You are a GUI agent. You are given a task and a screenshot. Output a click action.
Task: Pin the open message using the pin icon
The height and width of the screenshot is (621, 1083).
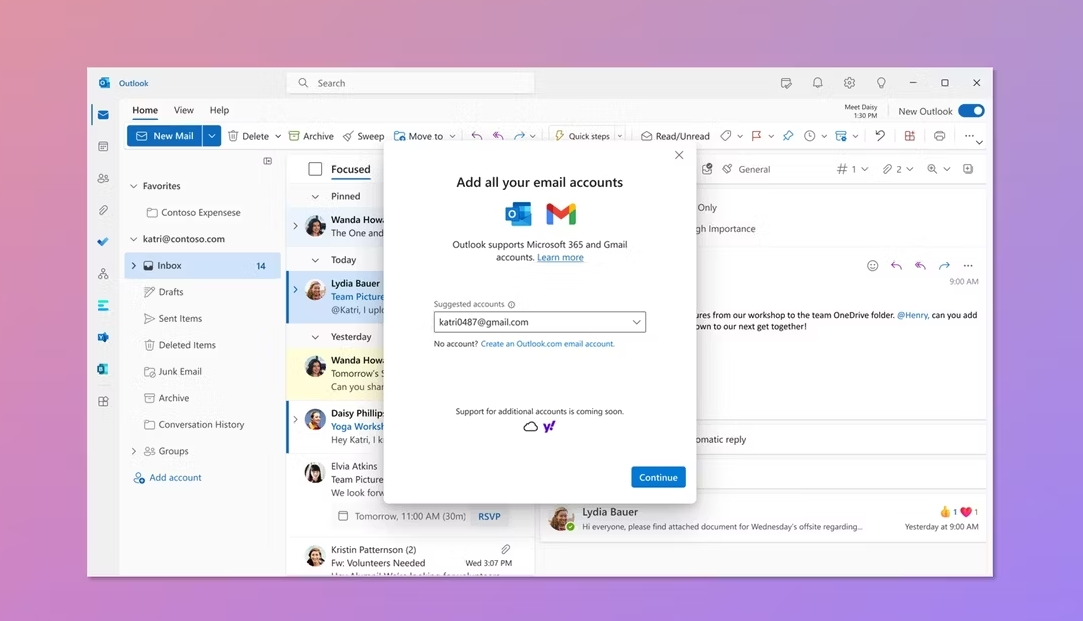click(x=788, y=137)
